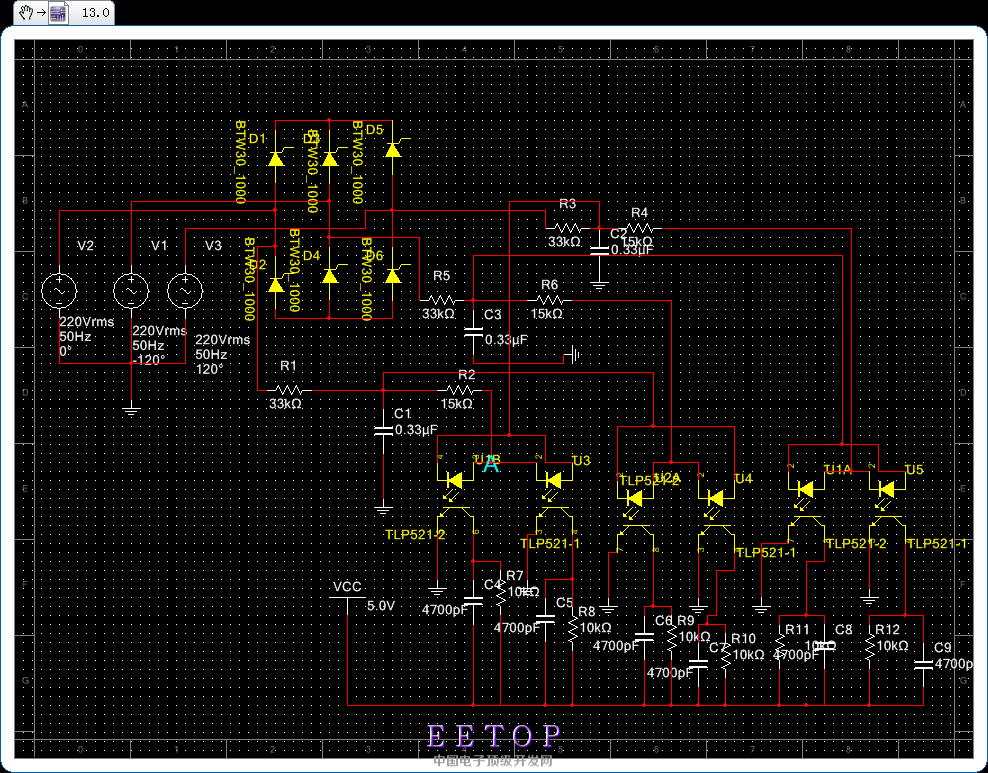Image resolution: width=988 pixels, height=773 pixels.
Task: Click the R1 designator label
Action: point(288,366)
